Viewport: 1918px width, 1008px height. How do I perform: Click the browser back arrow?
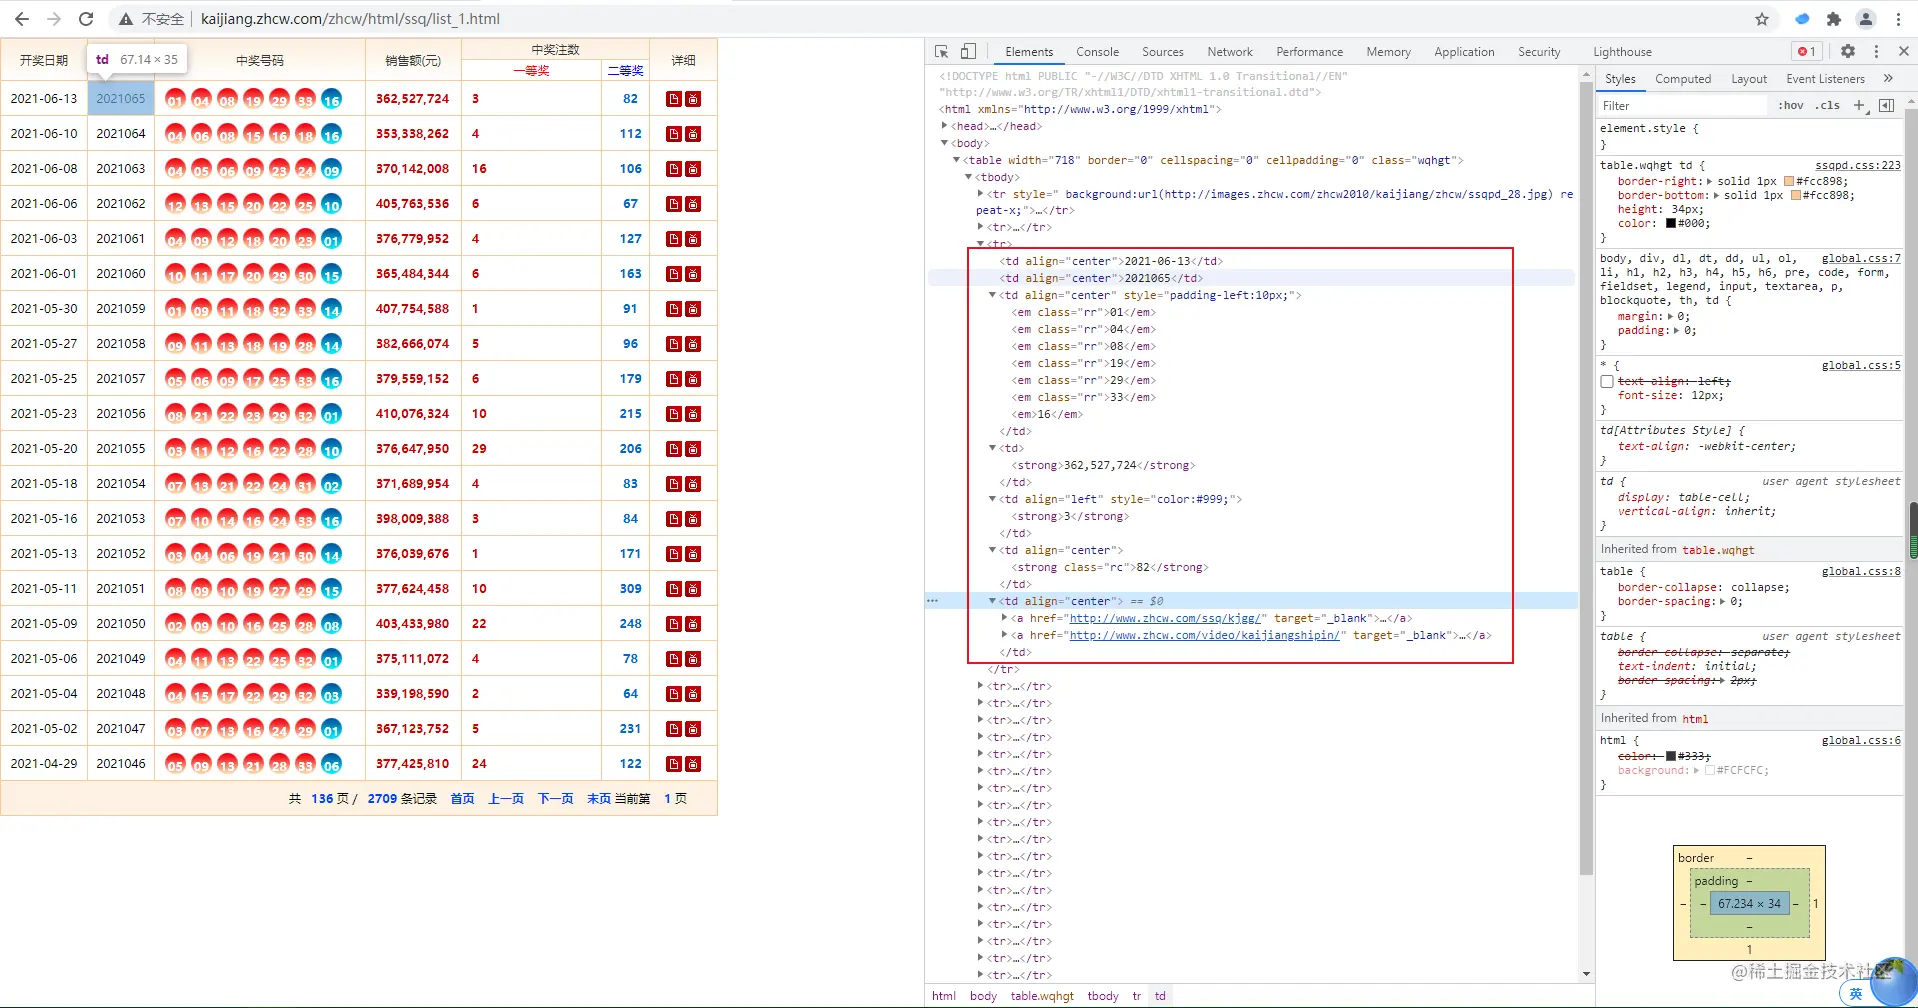click(22, 19)
